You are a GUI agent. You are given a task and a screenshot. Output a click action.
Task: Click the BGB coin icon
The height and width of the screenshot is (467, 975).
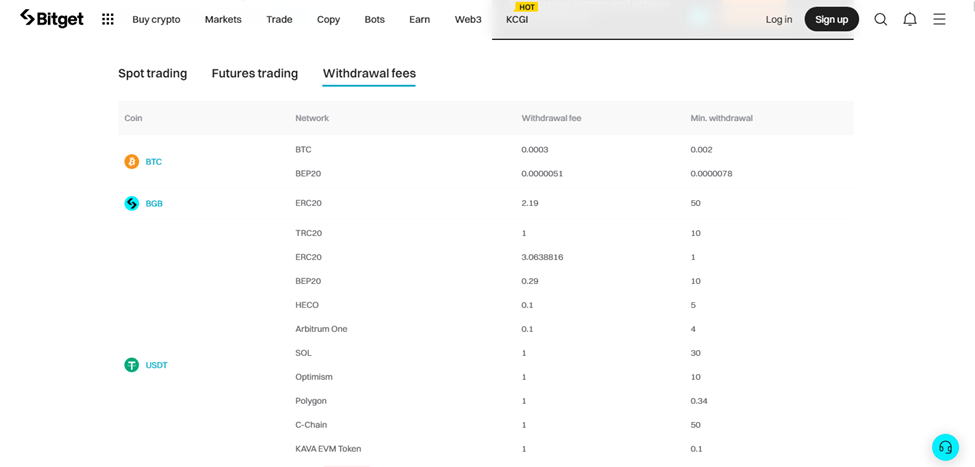tap(132, 203)
